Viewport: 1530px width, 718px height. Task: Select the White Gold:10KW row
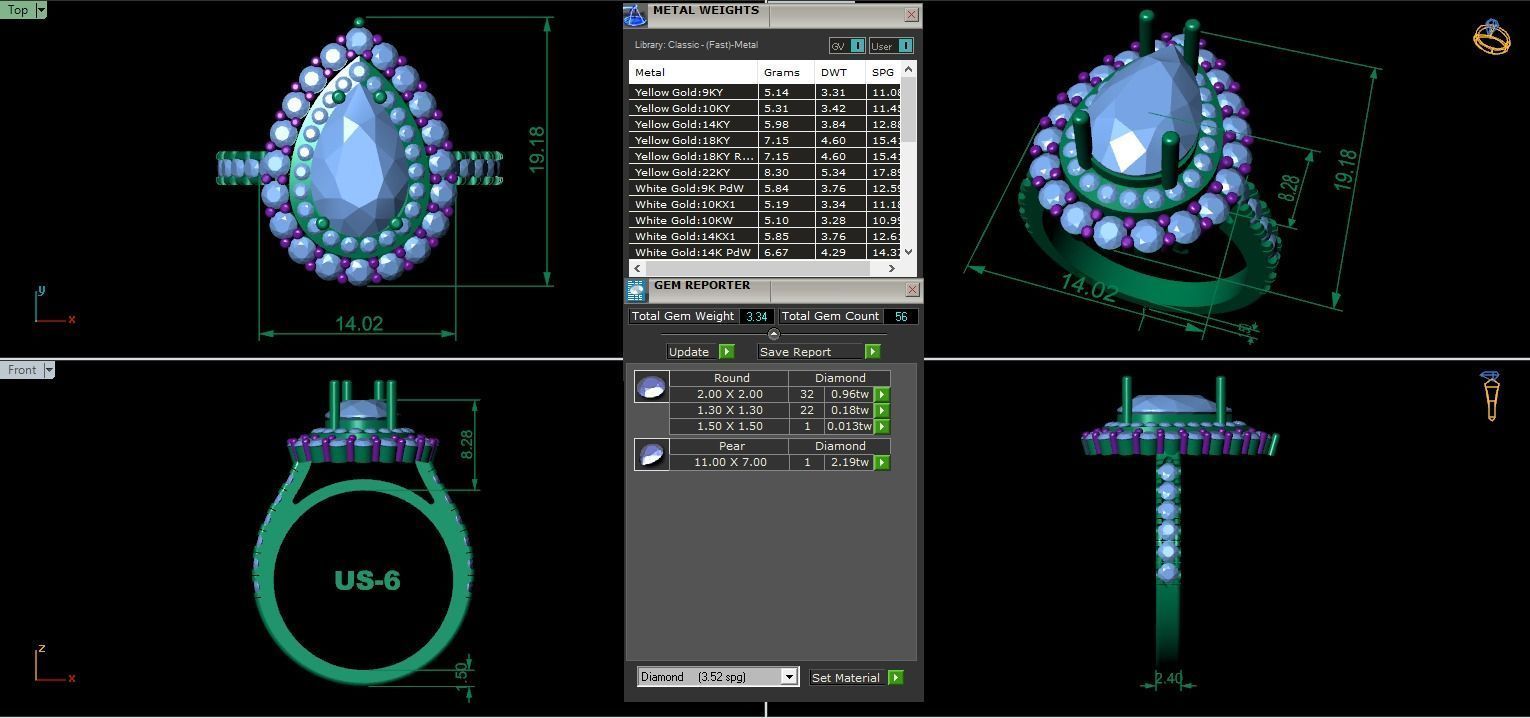tap(765, 220)
